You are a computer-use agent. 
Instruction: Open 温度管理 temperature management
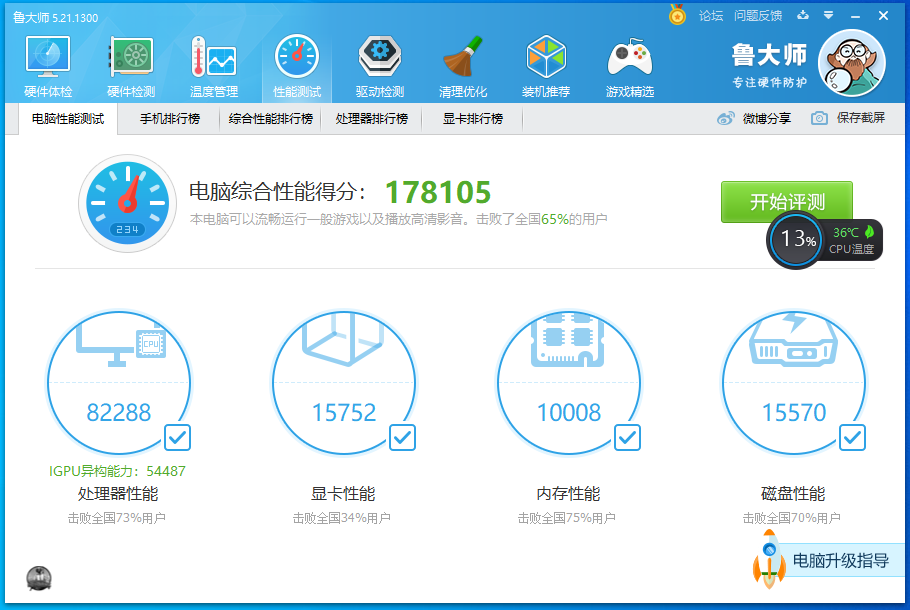(214, 66)
